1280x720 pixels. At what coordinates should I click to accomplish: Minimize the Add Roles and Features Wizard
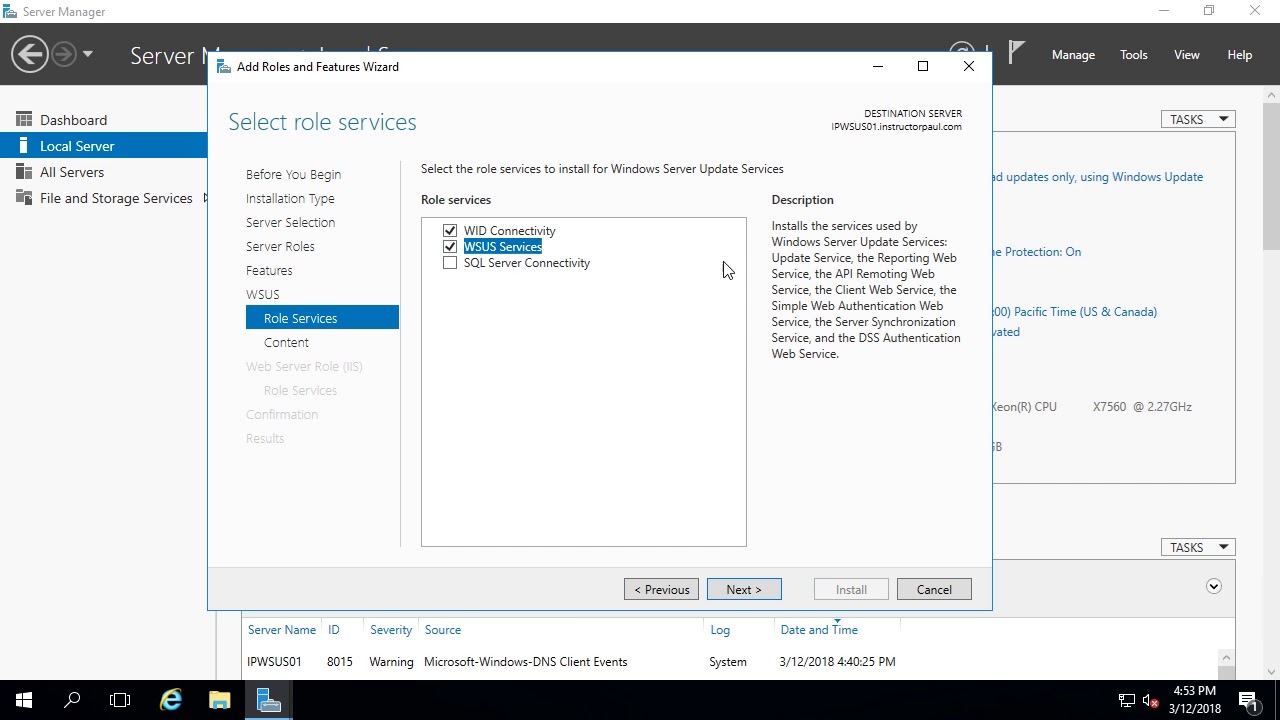click(x=878, y=67)
